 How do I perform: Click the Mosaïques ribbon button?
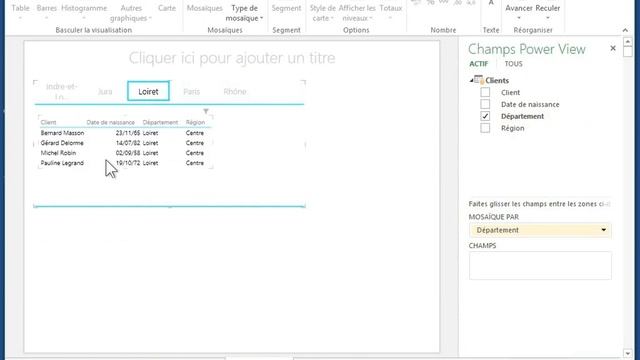[204, 8]
